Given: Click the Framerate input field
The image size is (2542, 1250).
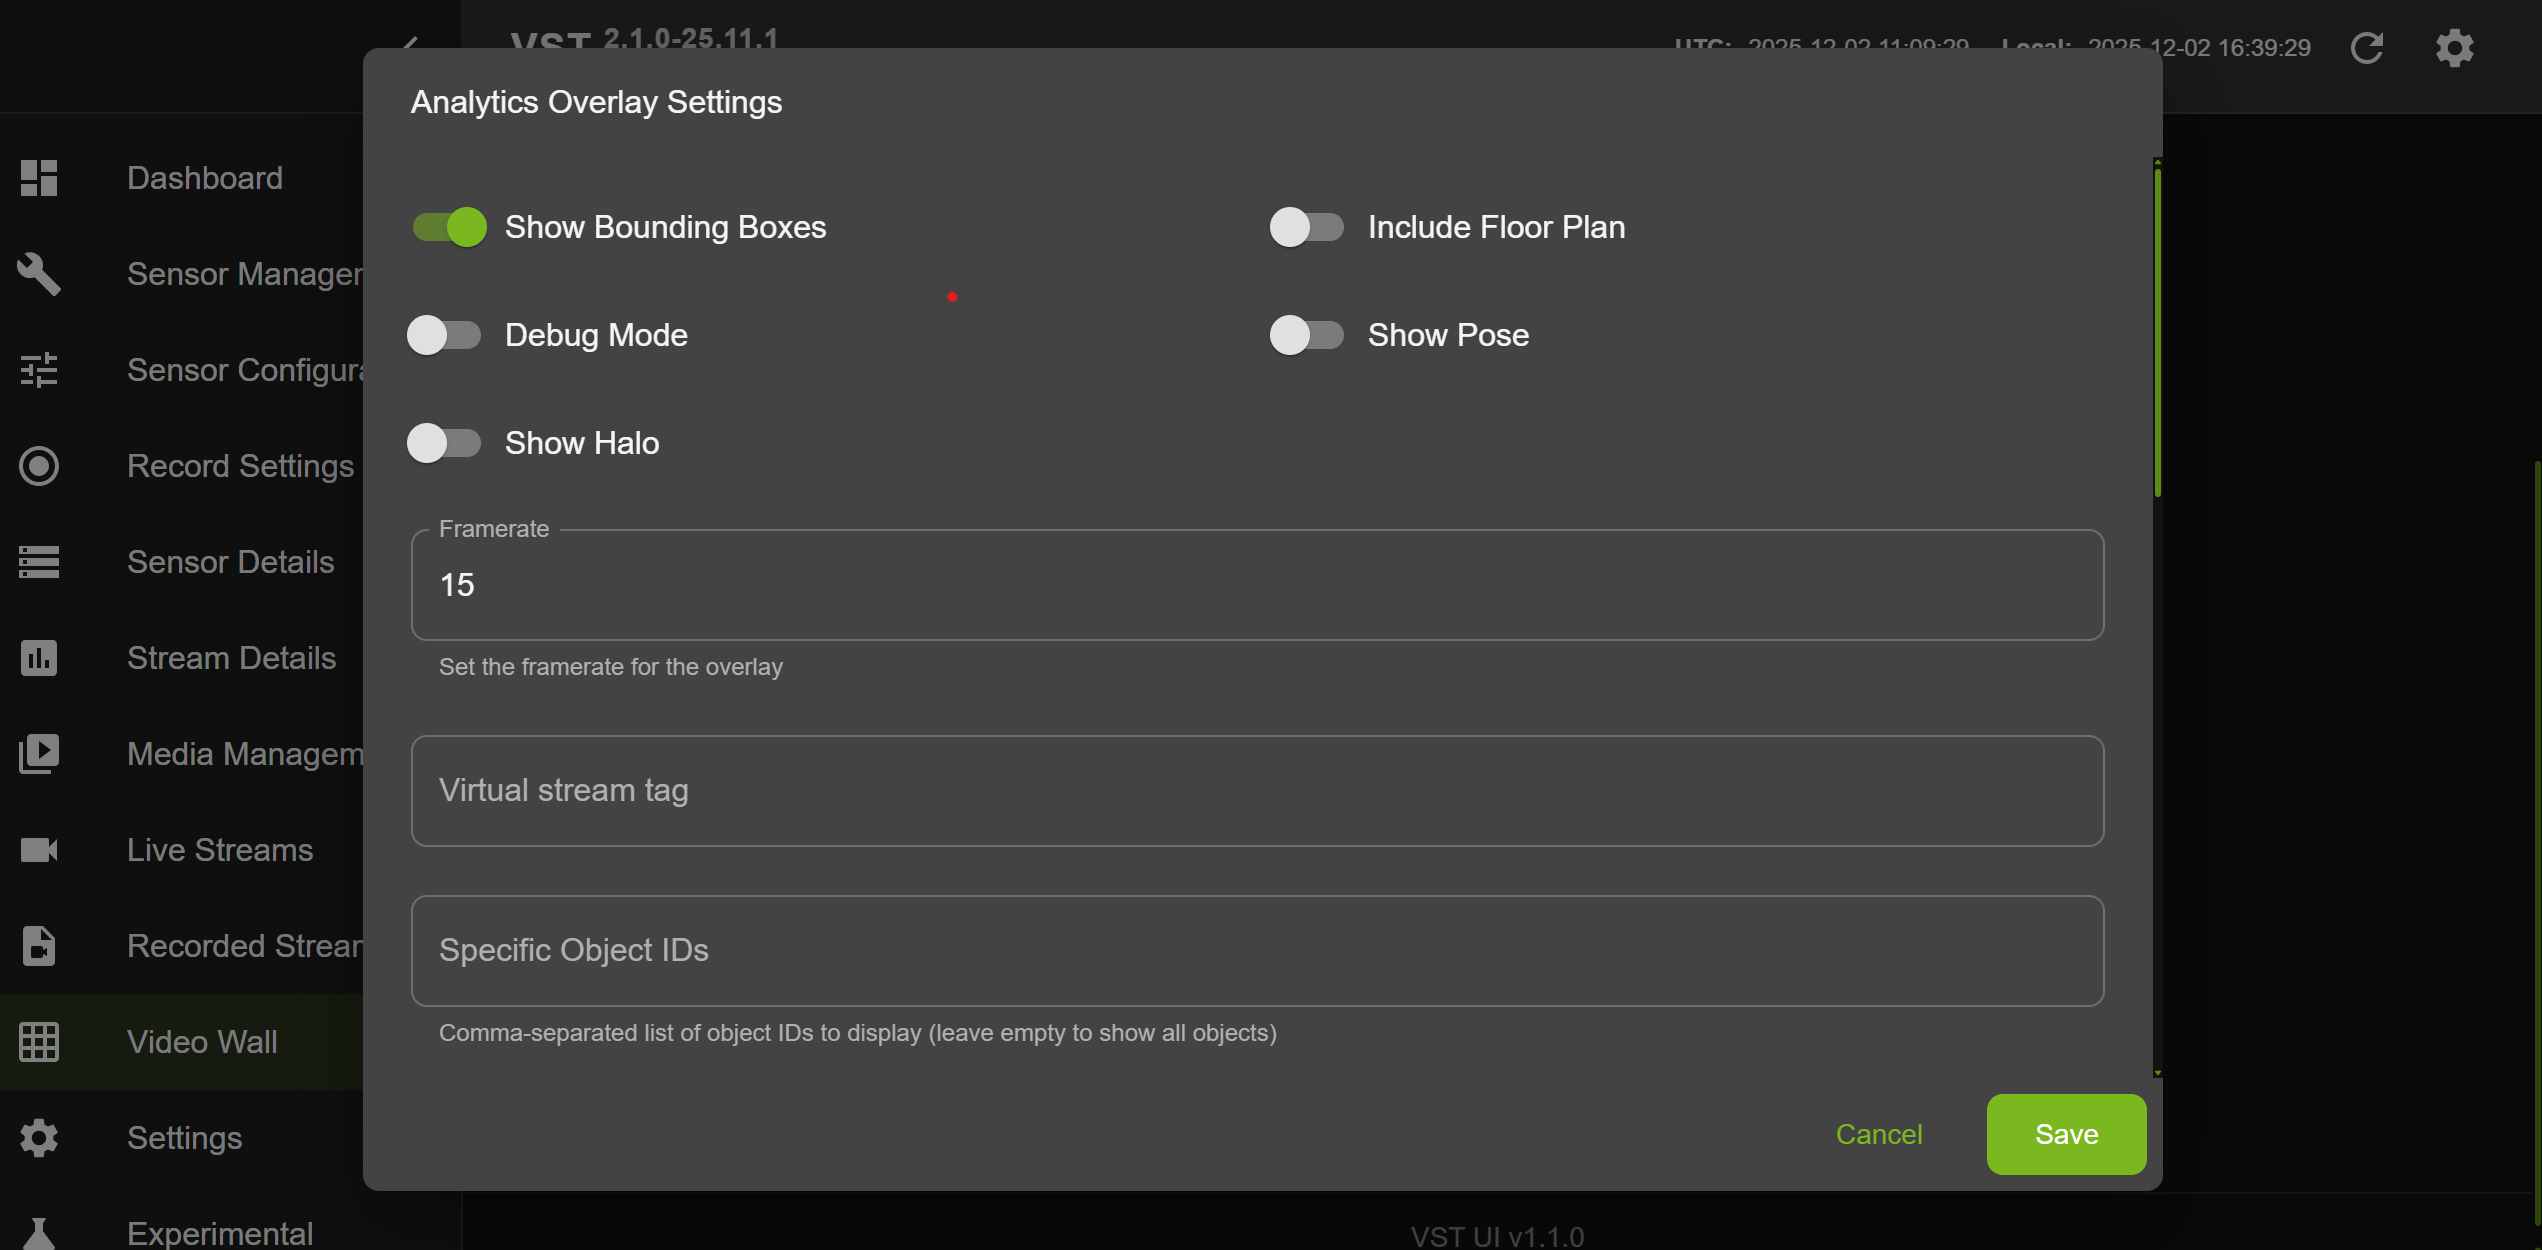Looking at the screenshot, I should (x=1257, y=585).
